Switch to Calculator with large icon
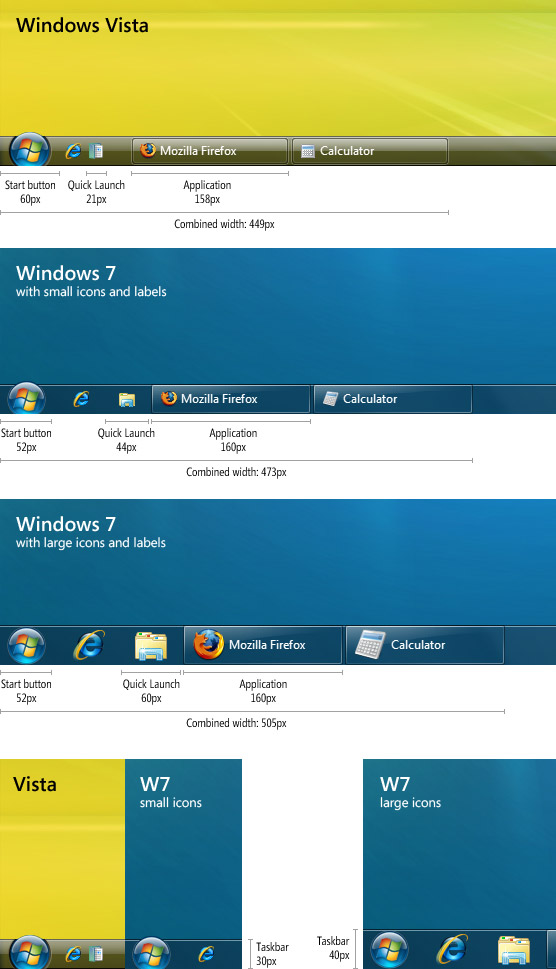Viewport: 556px width, 969px height. coord(425,645)
